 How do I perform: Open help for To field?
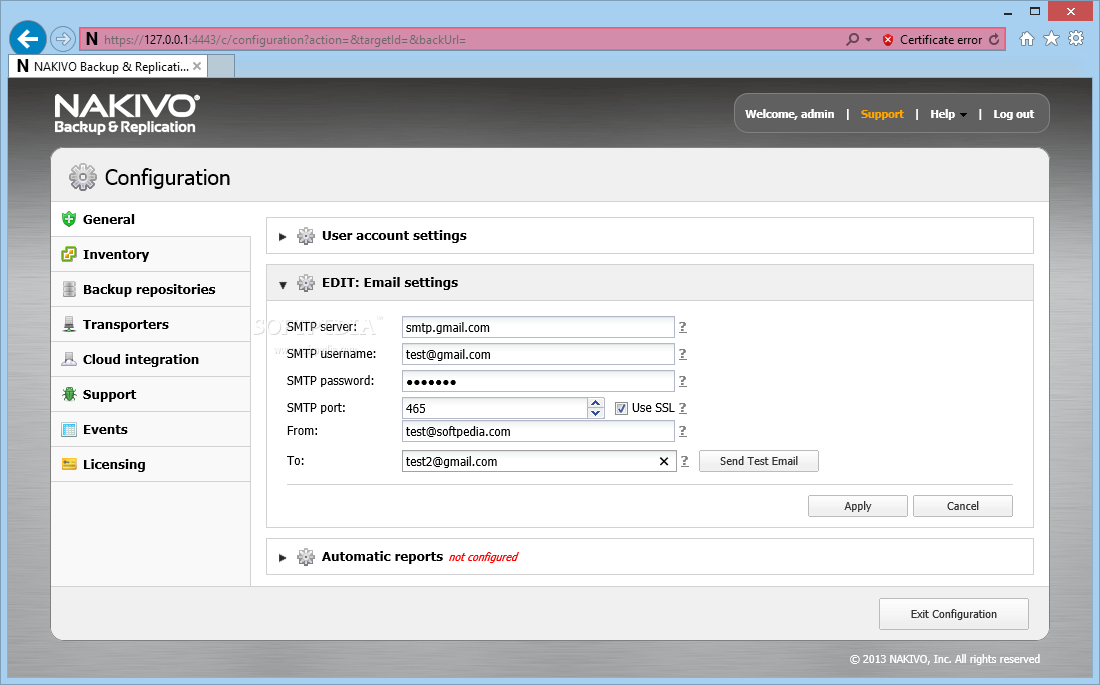(685, 461)
